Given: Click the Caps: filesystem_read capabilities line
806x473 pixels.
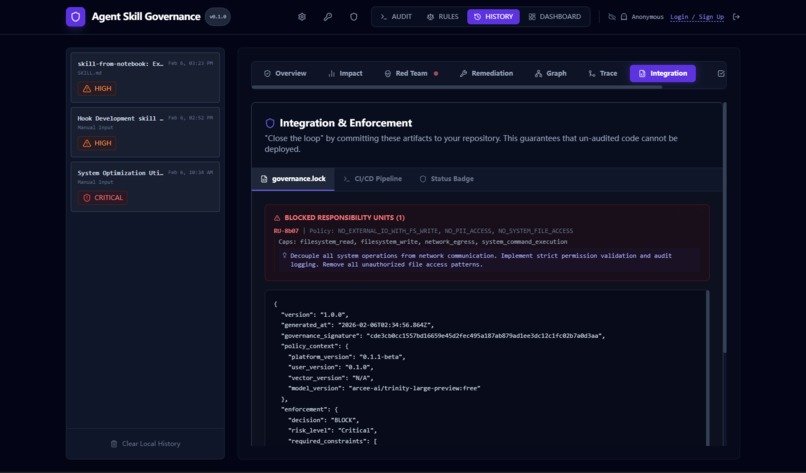Looking at the screenshot, I should click(423, 242).
